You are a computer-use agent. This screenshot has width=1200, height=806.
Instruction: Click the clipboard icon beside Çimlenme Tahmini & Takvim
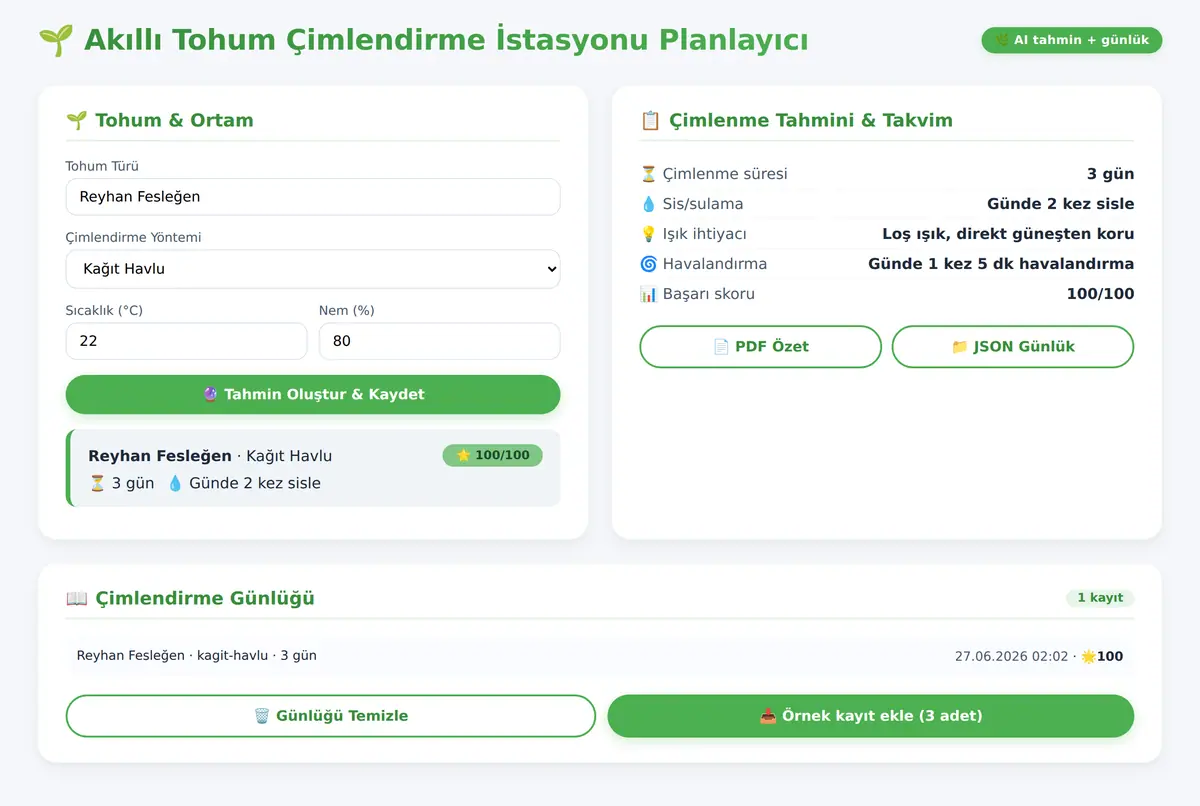point(650,120)
